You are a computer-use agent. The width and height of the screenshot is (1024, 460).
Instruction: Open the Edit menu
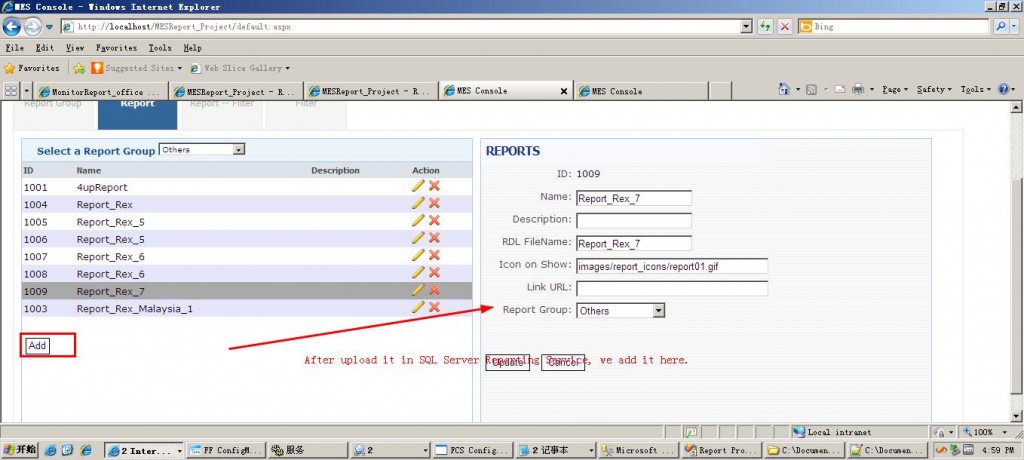[45, 48]
